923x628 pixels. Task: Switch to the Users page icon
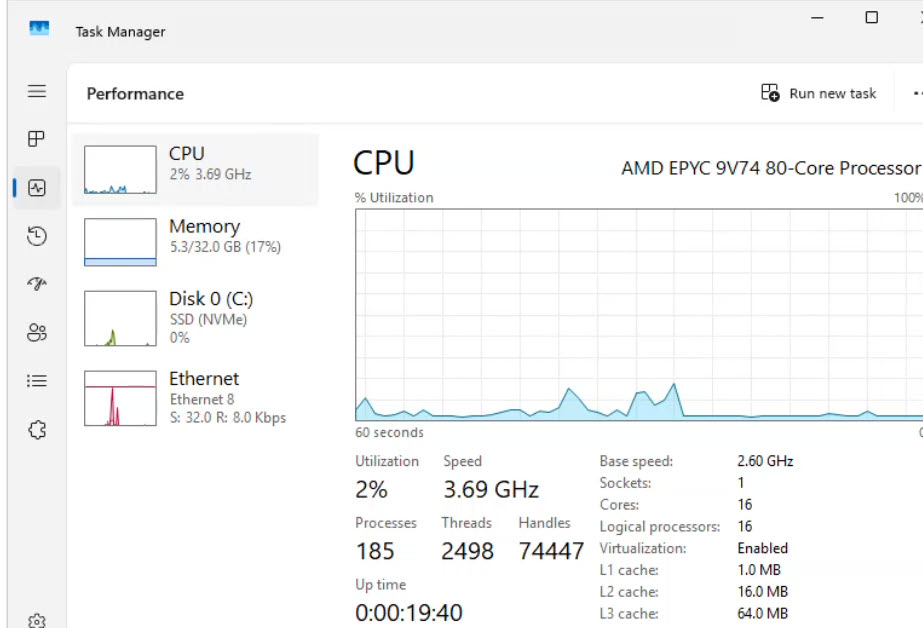[37, 332]
